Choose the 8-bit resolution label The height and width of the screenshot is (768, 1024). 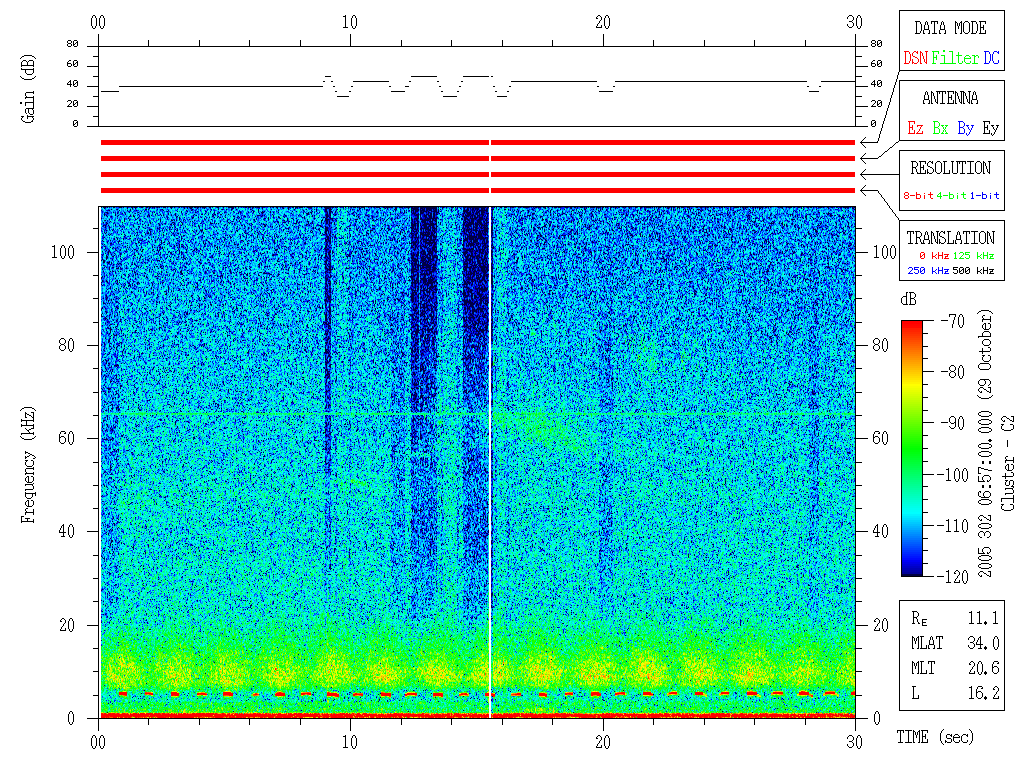coord(918,195)
